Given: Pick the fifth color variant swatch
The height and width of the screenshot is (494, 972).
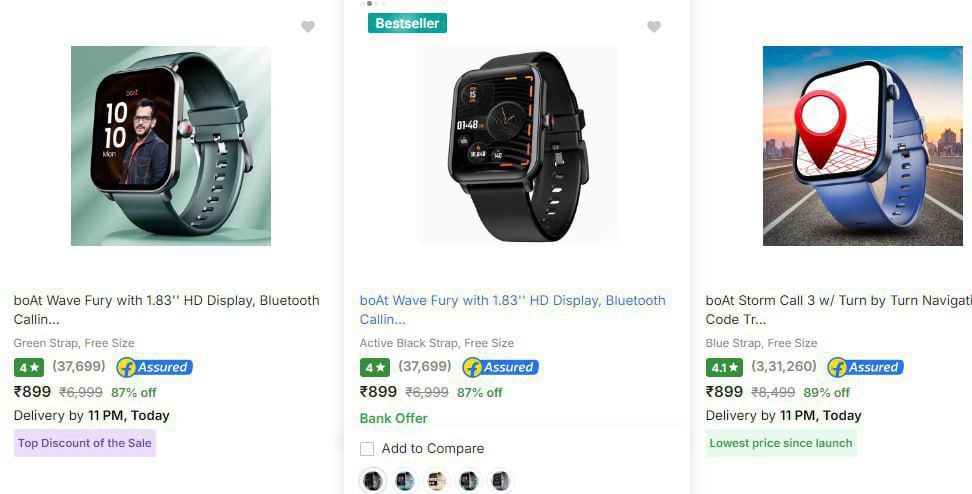Looking at the screenshot, I should pyautogui.click(x=500, y=481).
